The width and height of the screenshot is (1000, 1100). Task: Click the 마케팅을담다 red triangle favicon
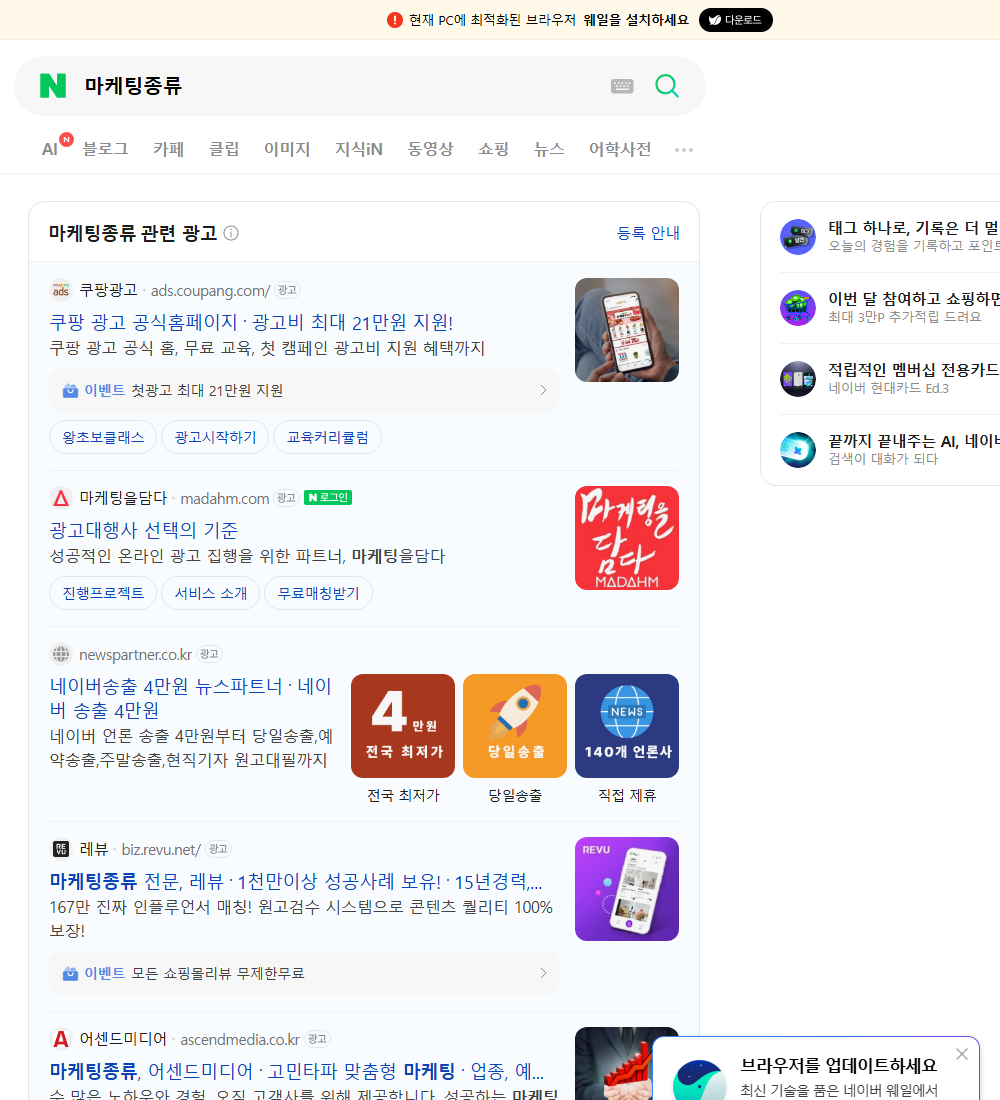click(61, 498)
